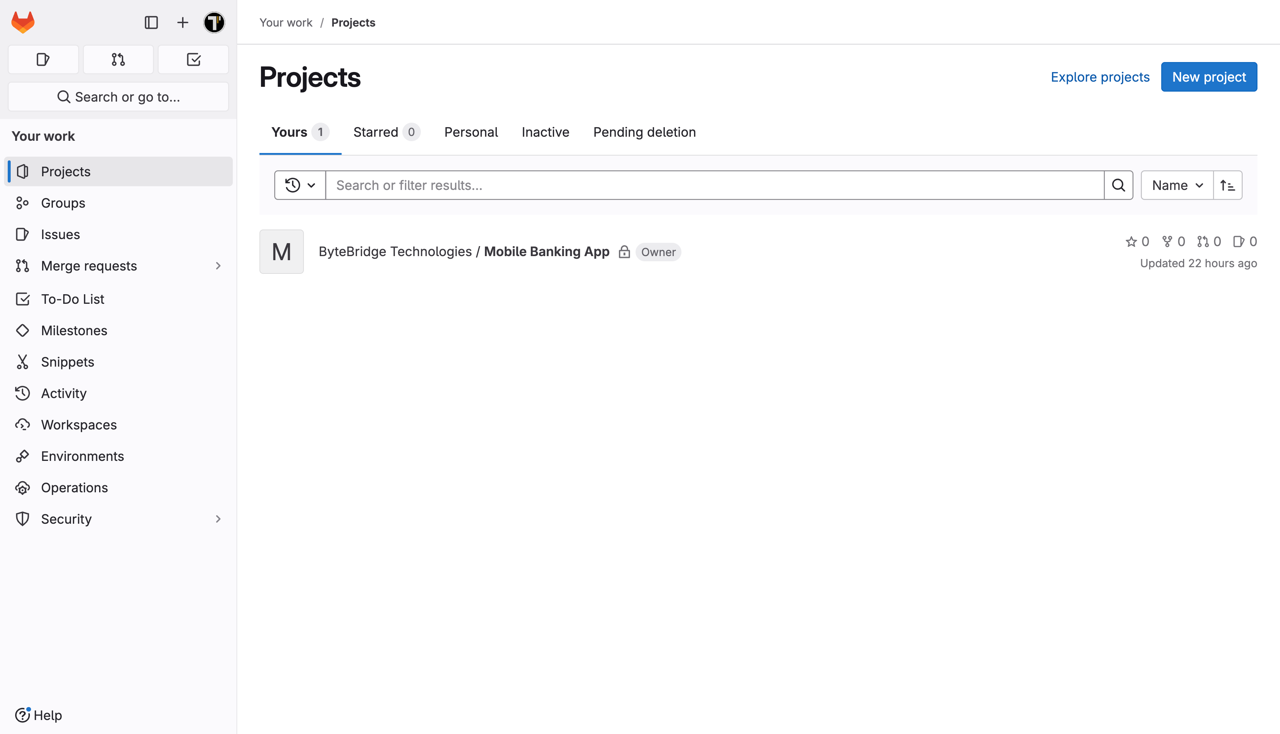Screen dimensions: 1280x734
Task: Toggle the sort direction for projects
Action: pos(1228,185)
